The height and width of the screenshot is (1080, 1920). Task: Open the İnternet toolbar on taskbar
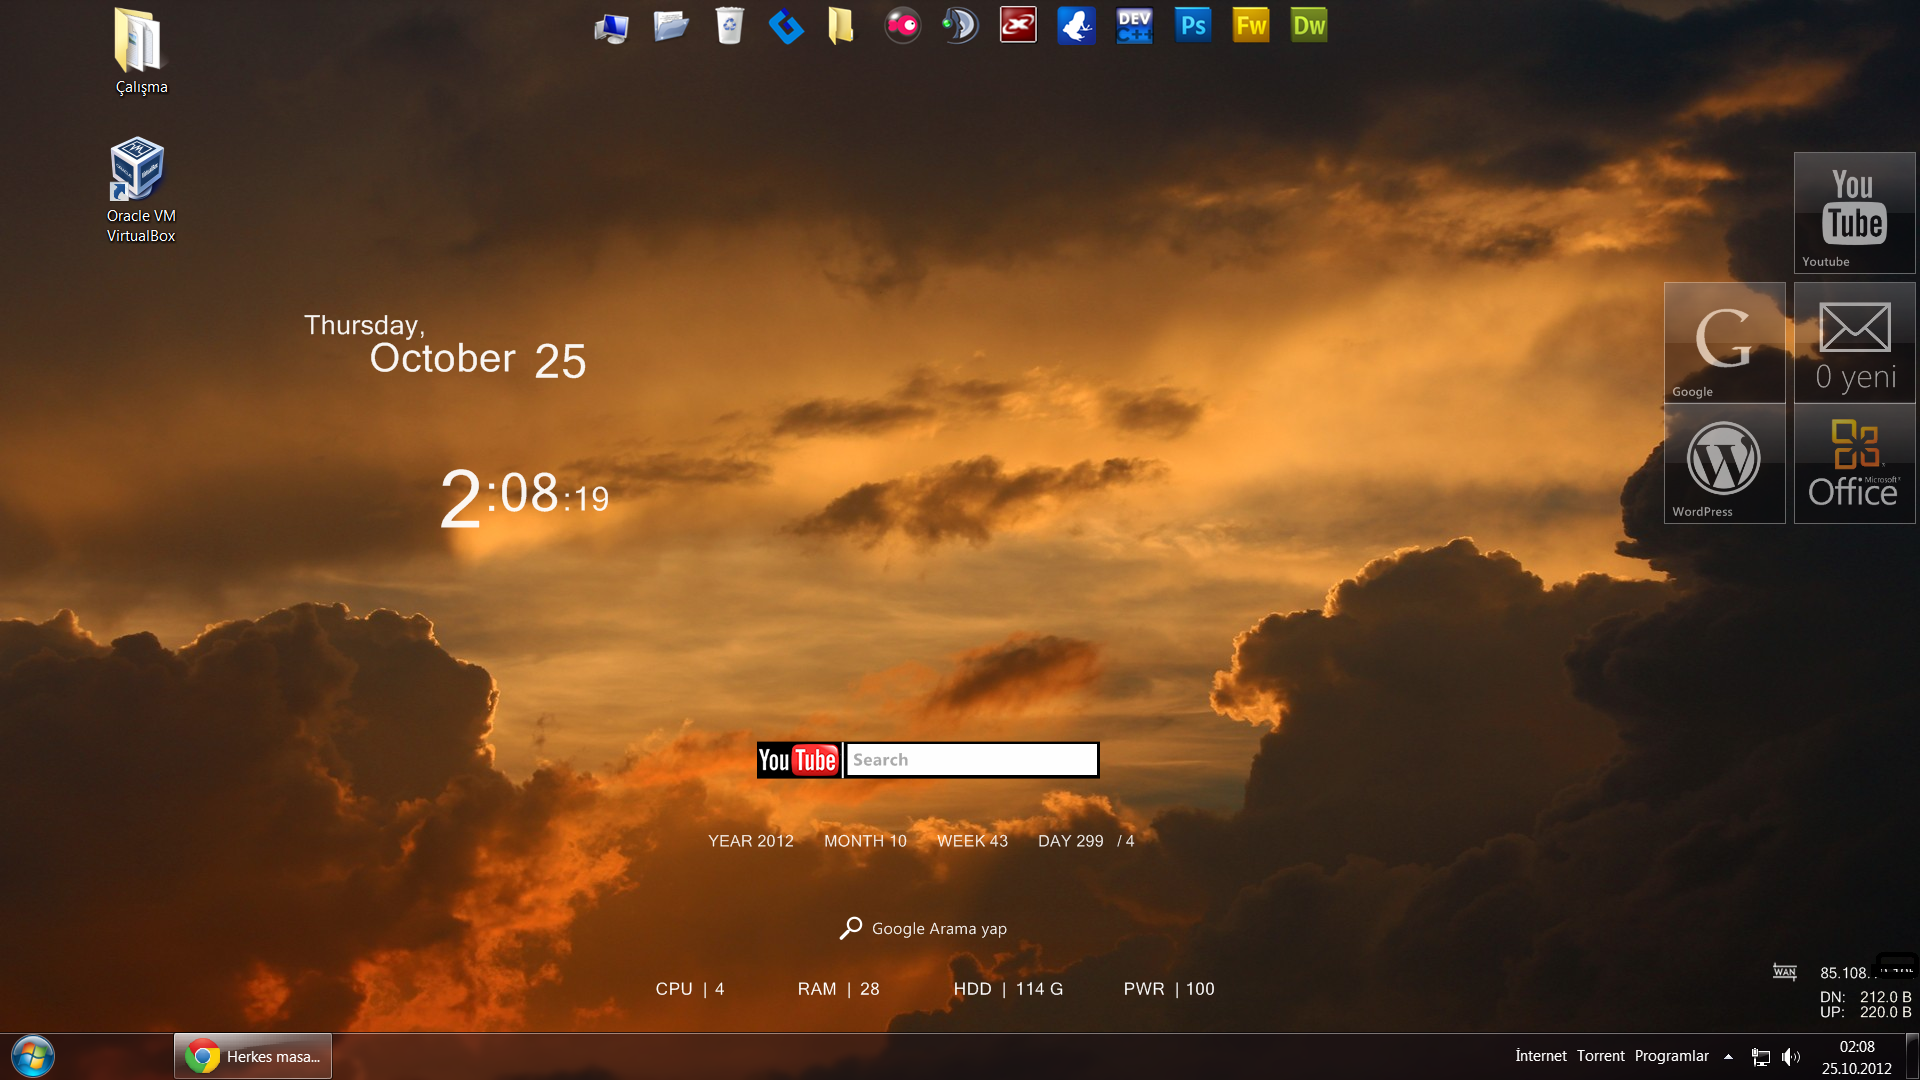1541,1056
